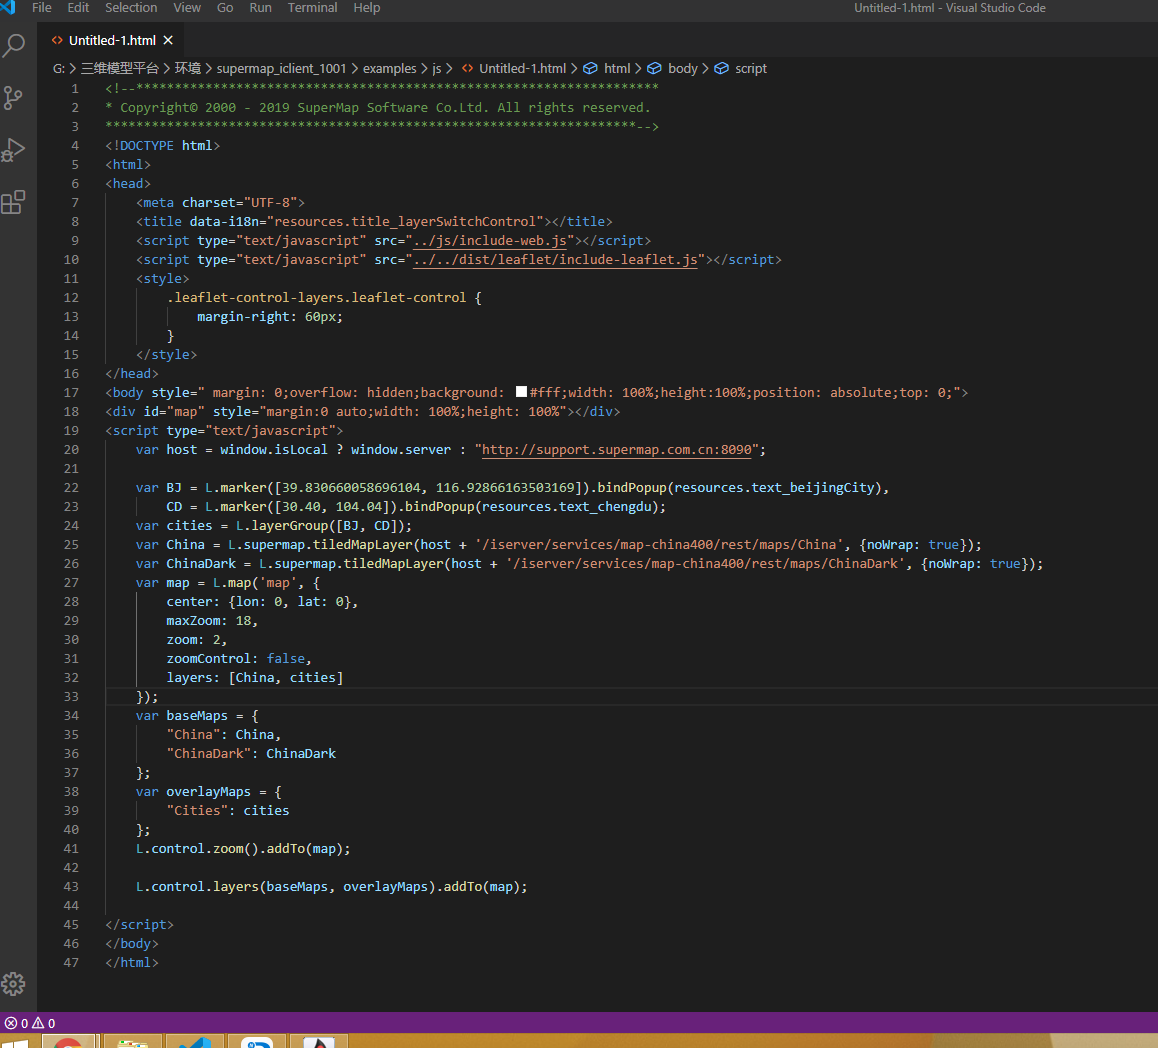Expand breadcrumb folder '环境'
Viewport: 1158px width, 1048px height.
(188, 69)
